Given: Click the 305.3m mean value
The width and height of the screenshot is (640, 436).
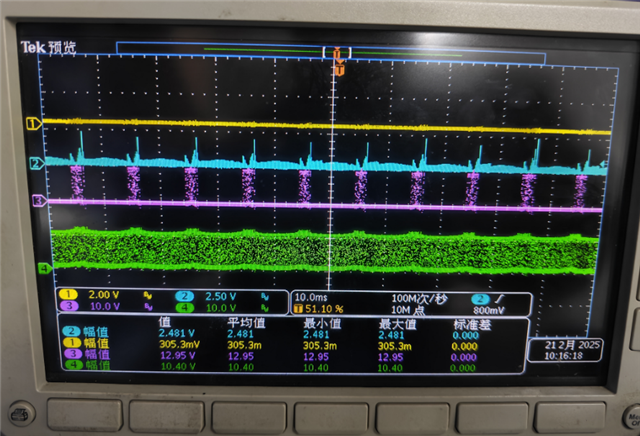Looking at the screenshot, I should pyautogui.click(x=244, y=345).
